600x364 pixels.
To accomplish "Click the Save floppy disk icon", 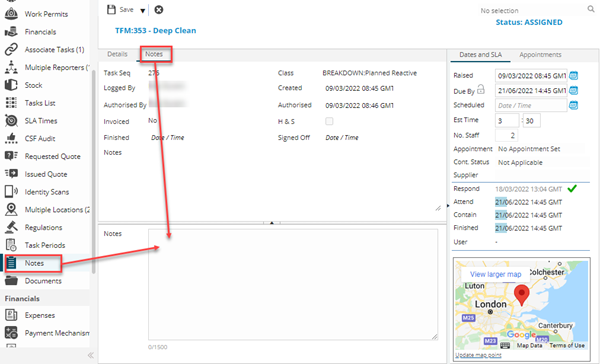I will click(x=111, y=10).
